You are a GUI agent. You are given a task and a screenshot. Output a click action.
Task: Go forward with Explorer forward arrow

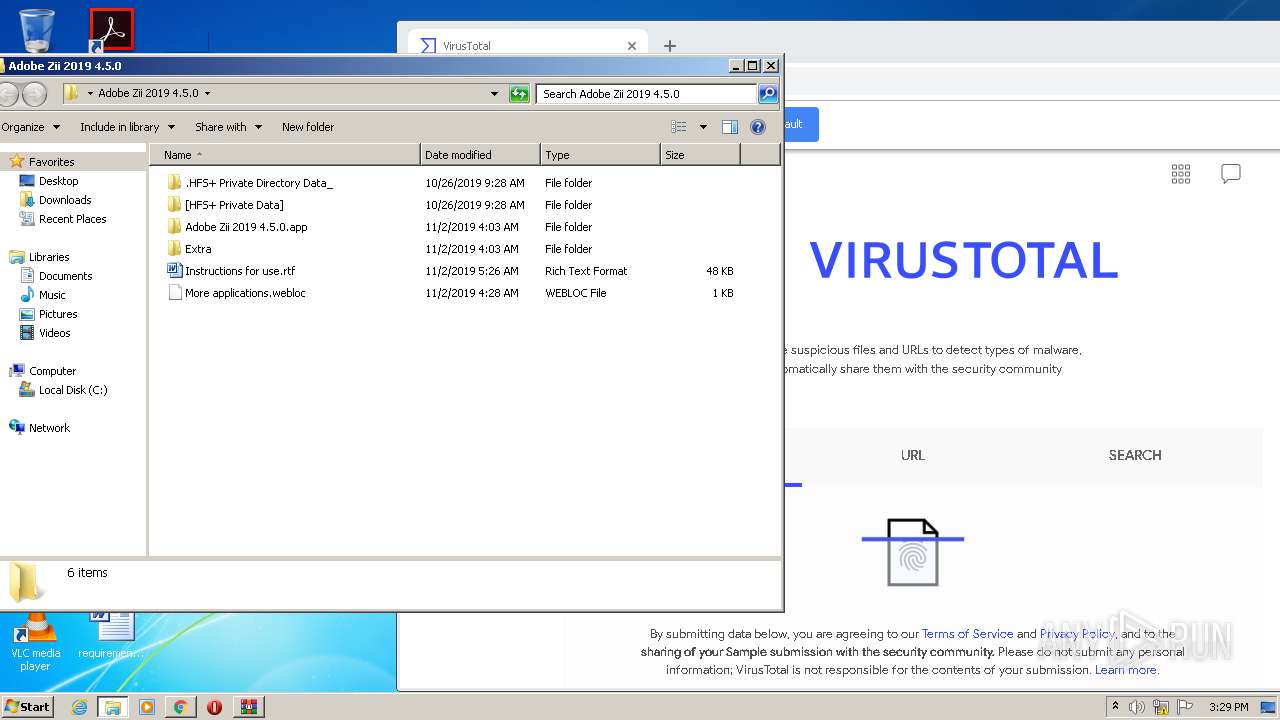click(x=34, y=94)
